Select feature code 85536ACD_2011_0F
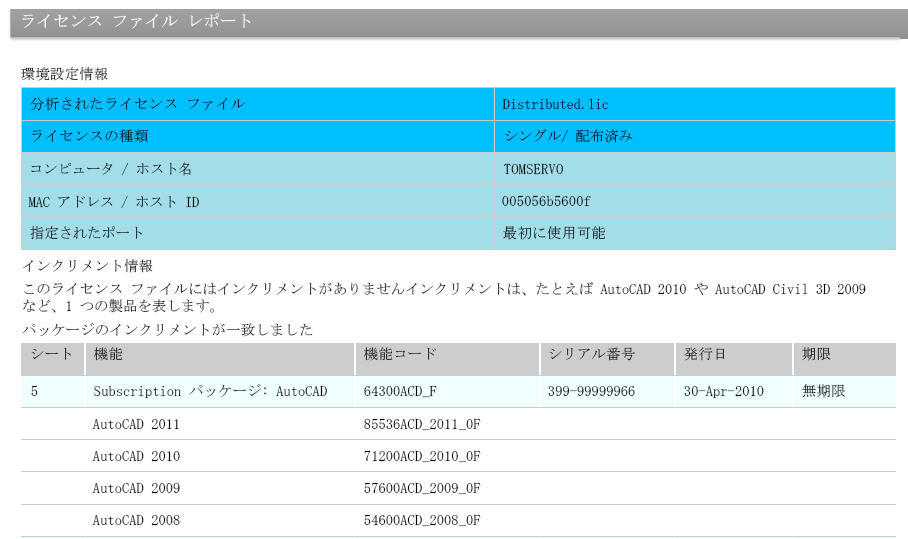 (422, 424)
